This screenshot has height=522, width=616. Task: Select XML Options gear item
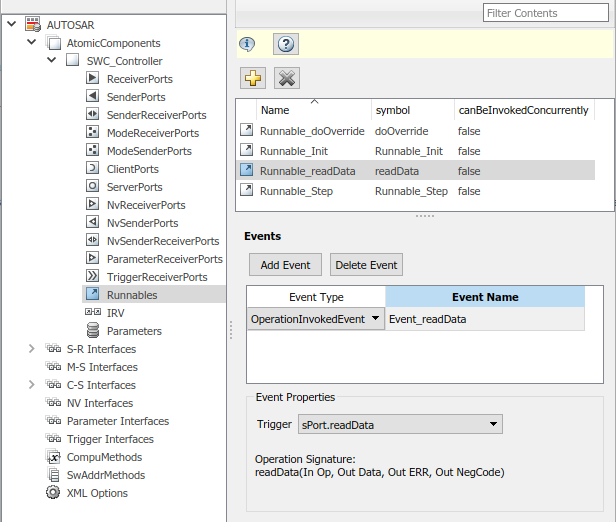pos(96,493)
